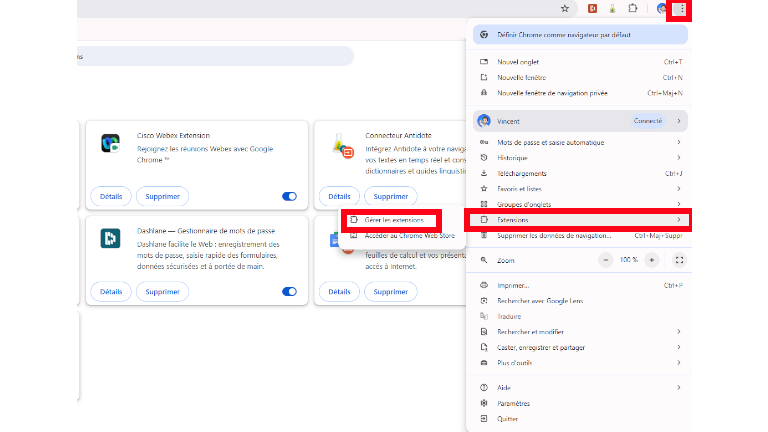This screenshot has height=432, width=768.
Task: Set Chrome as default browser banner
Action: 580,35
